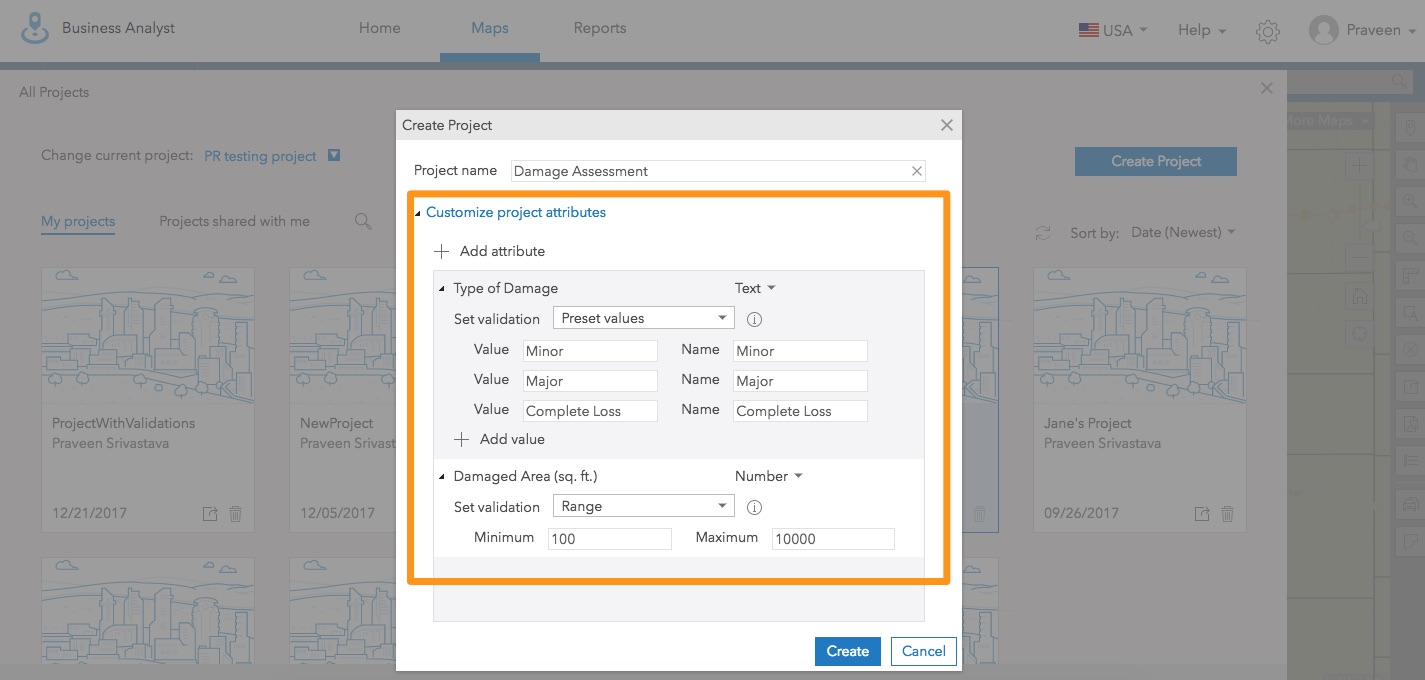Click the Value field containing Minor
The image size is (1425, 680).
click(590, 351)
